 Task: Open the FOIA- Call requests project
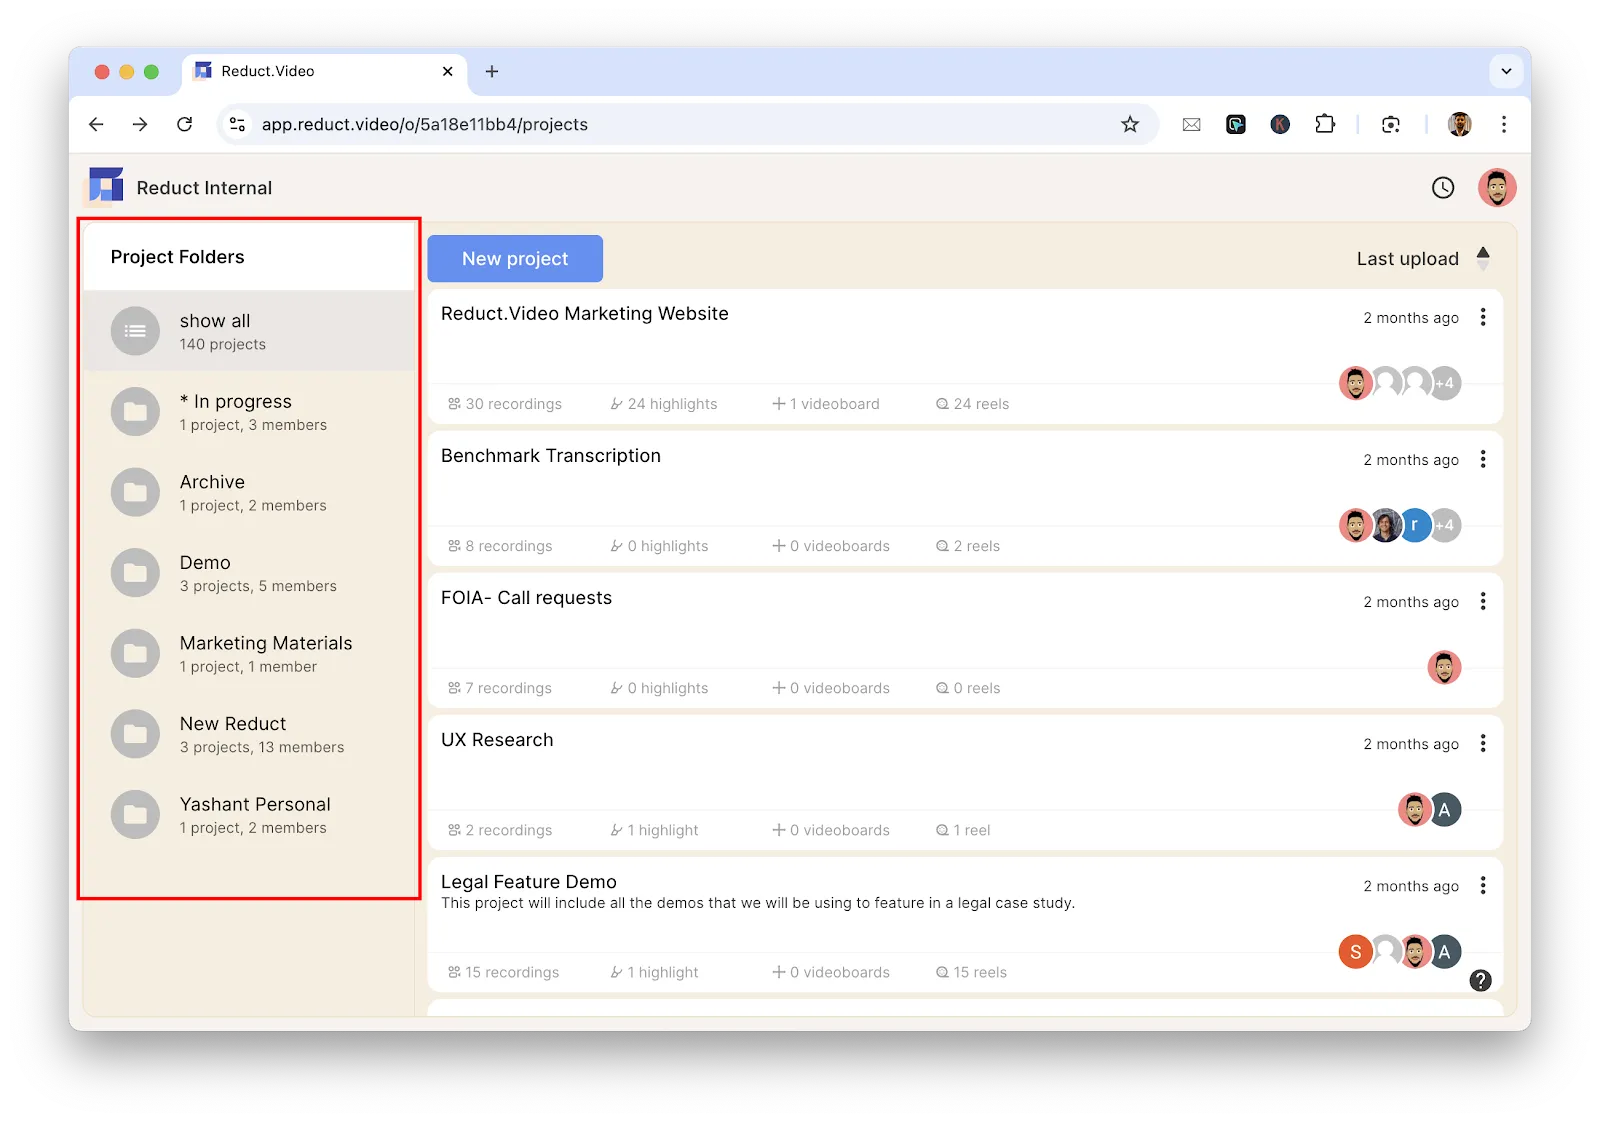(x=526, y=598)
